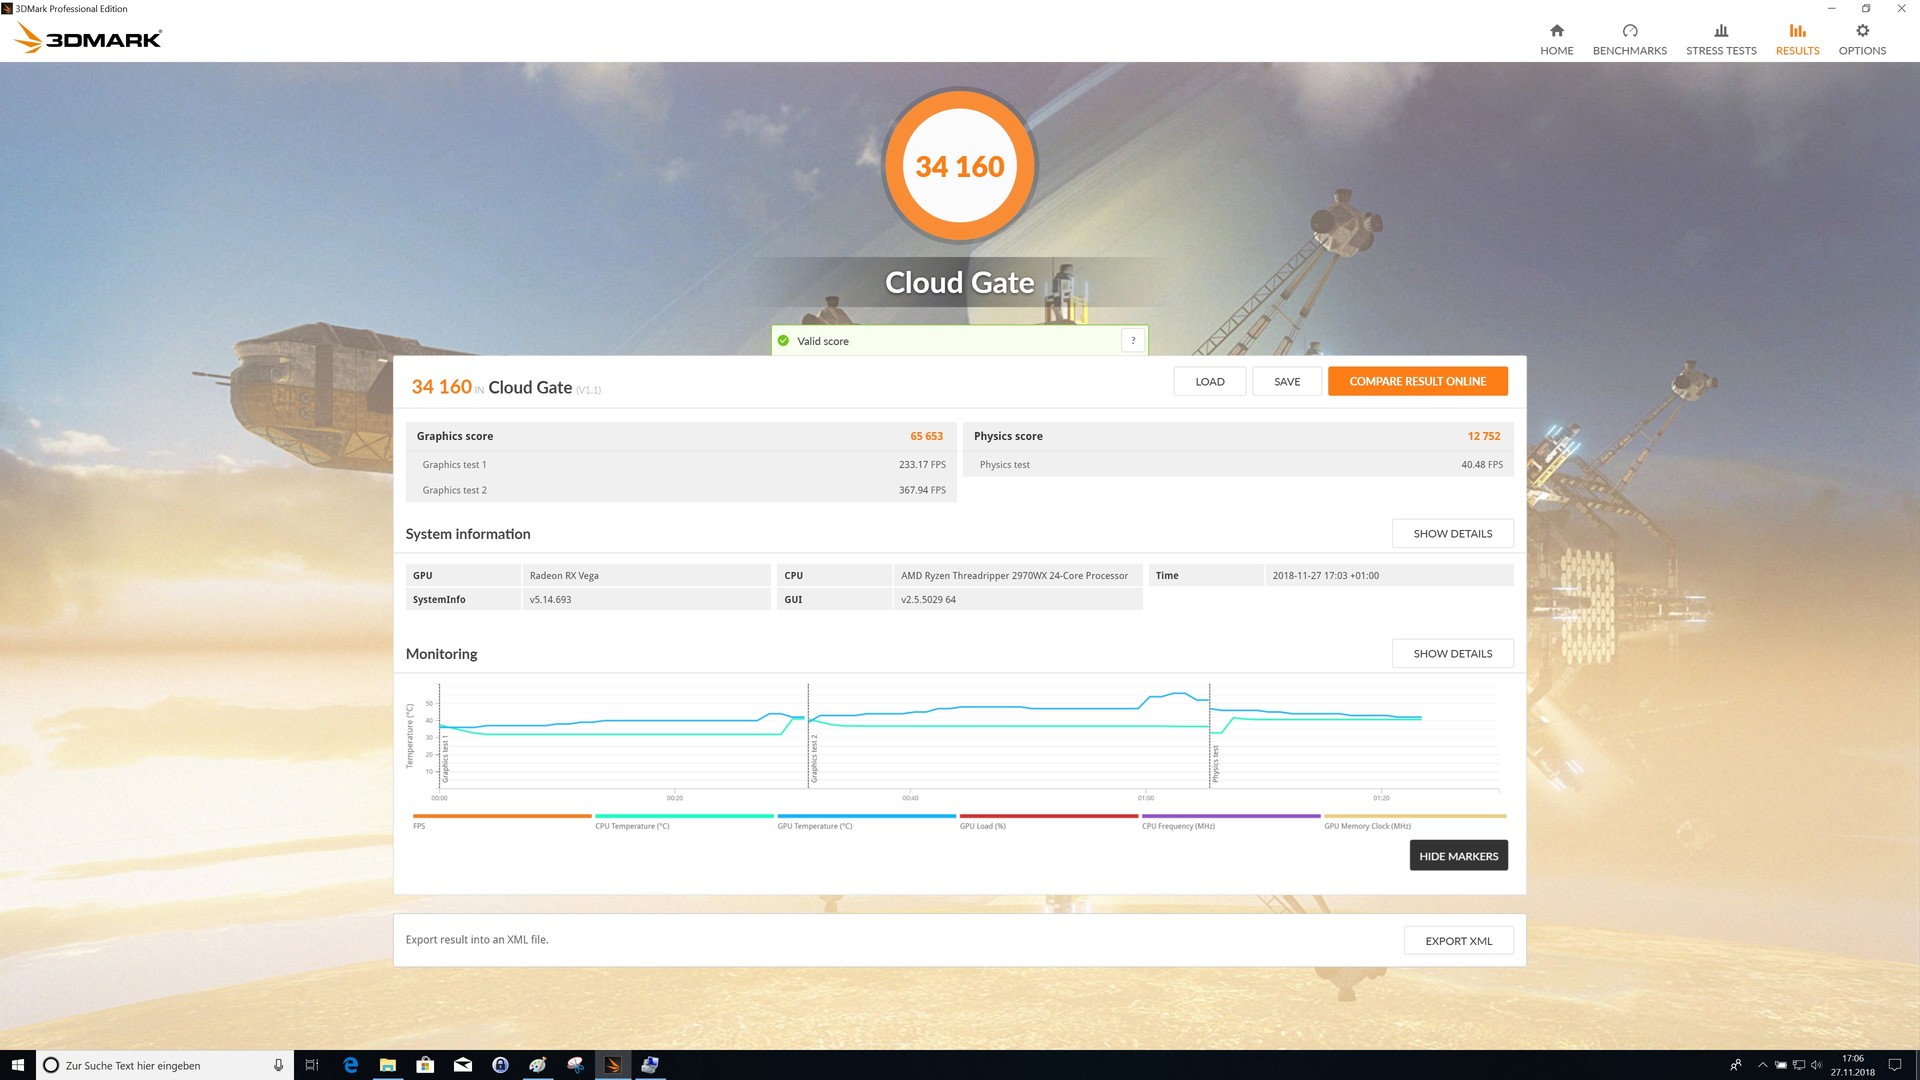Select the Results tab
Image resolution: width=1920 pixels, height=1080 pixels.
1797,39
